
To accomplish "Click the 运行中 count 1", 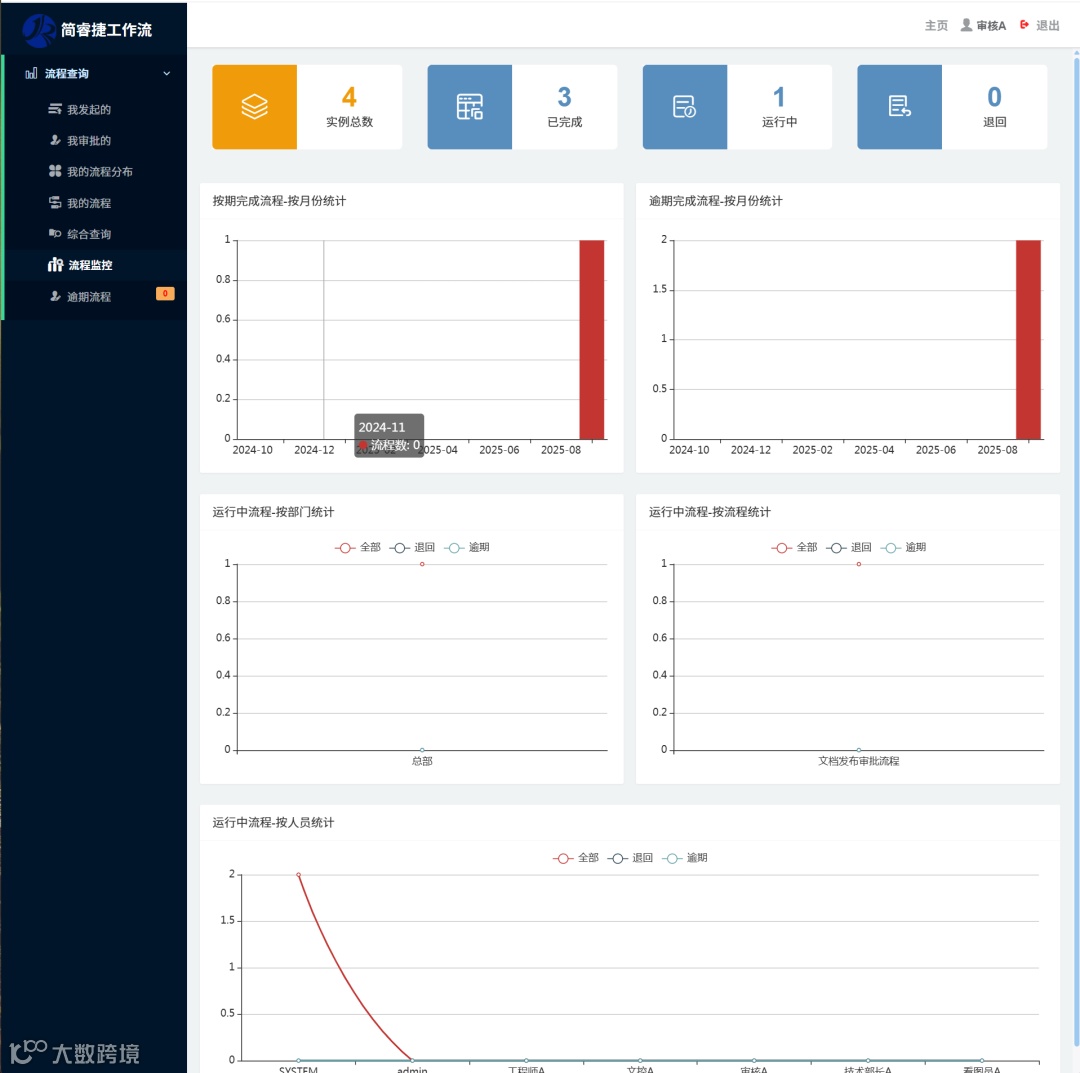I will coord(779,97).
